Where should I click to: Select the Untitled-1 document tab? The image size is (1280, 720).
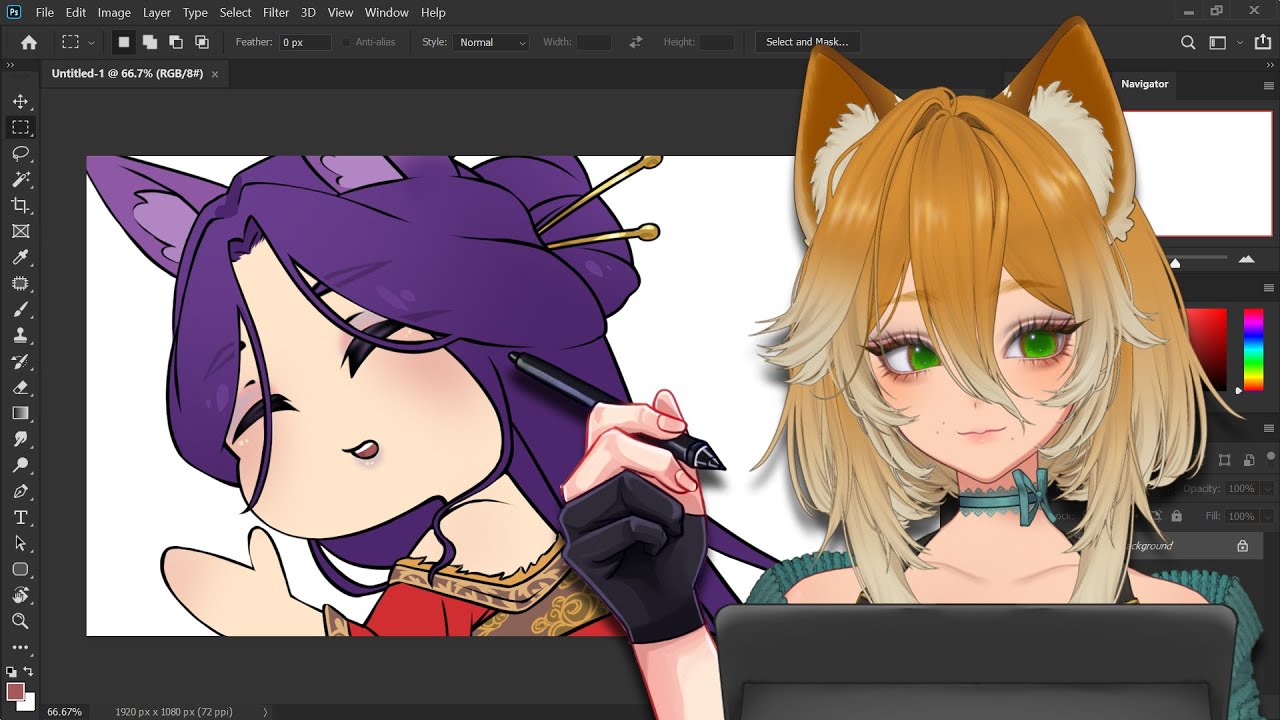pos(127,74)
